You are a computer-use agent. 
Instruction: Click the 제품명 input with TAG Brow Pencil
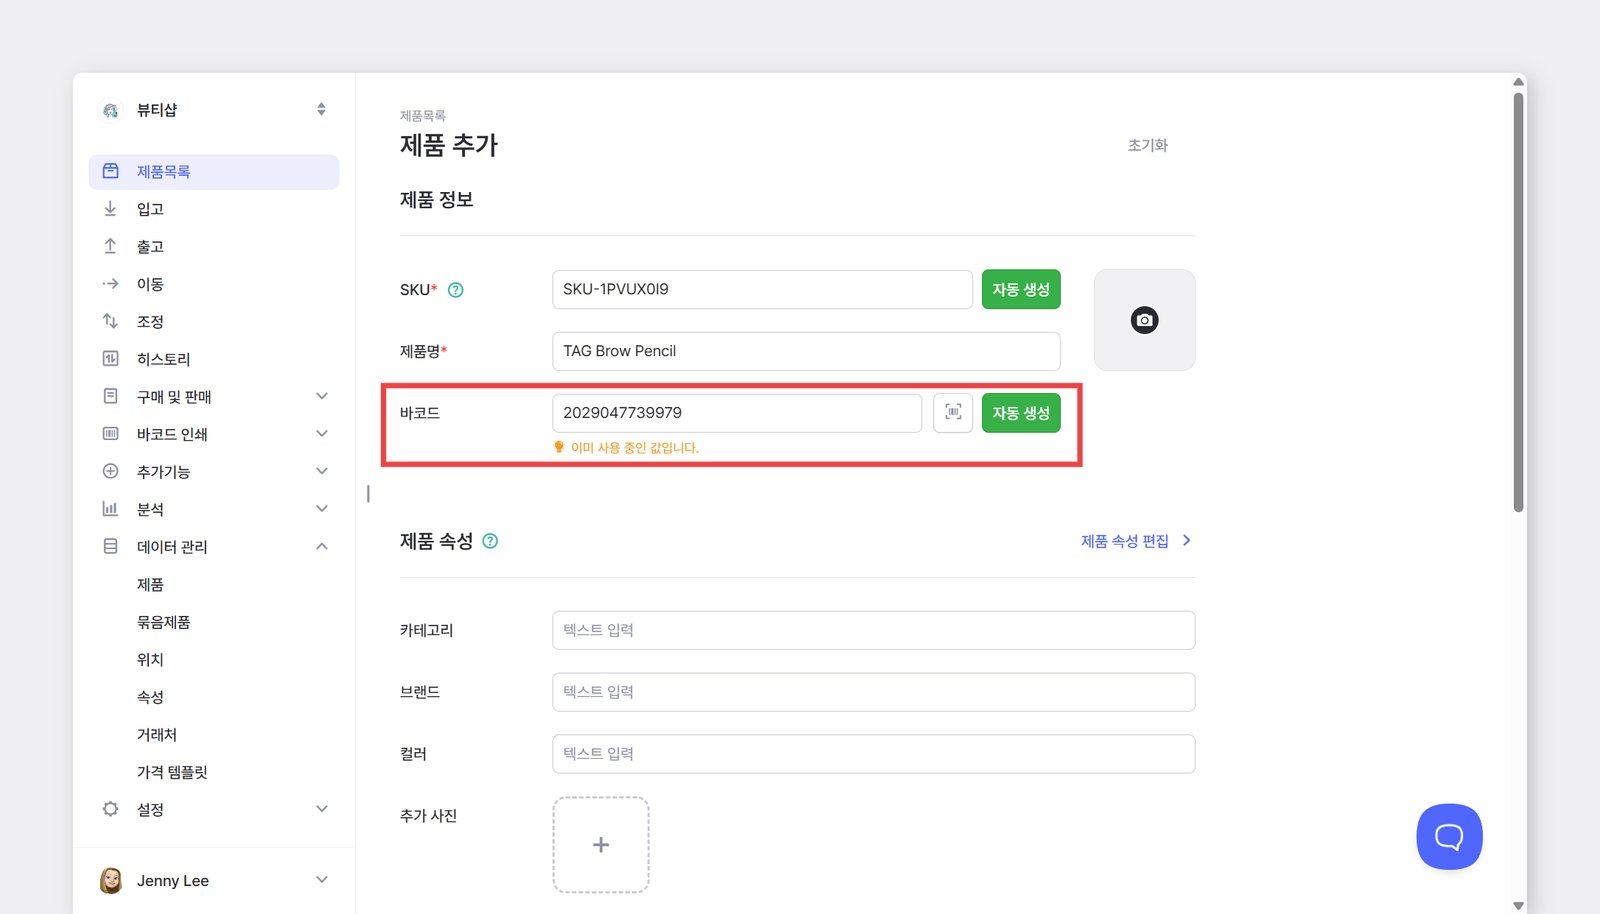pyautogui.click(x=806, y=351)
